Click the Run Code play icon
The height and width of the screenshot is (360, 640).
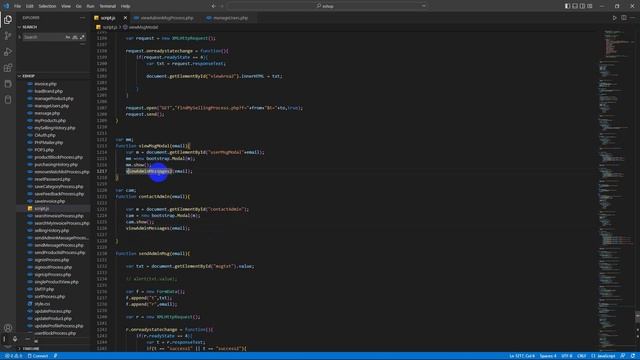tap(614, 18)
